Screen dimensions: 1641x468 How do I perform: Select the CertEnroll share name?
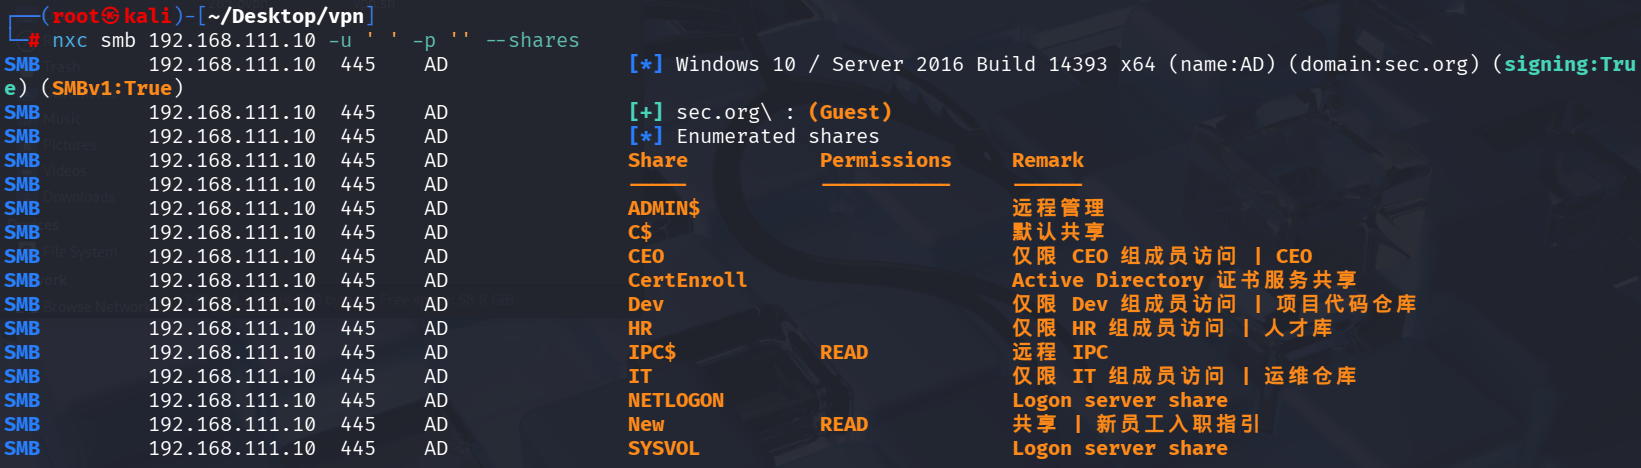tap(687, 280)
